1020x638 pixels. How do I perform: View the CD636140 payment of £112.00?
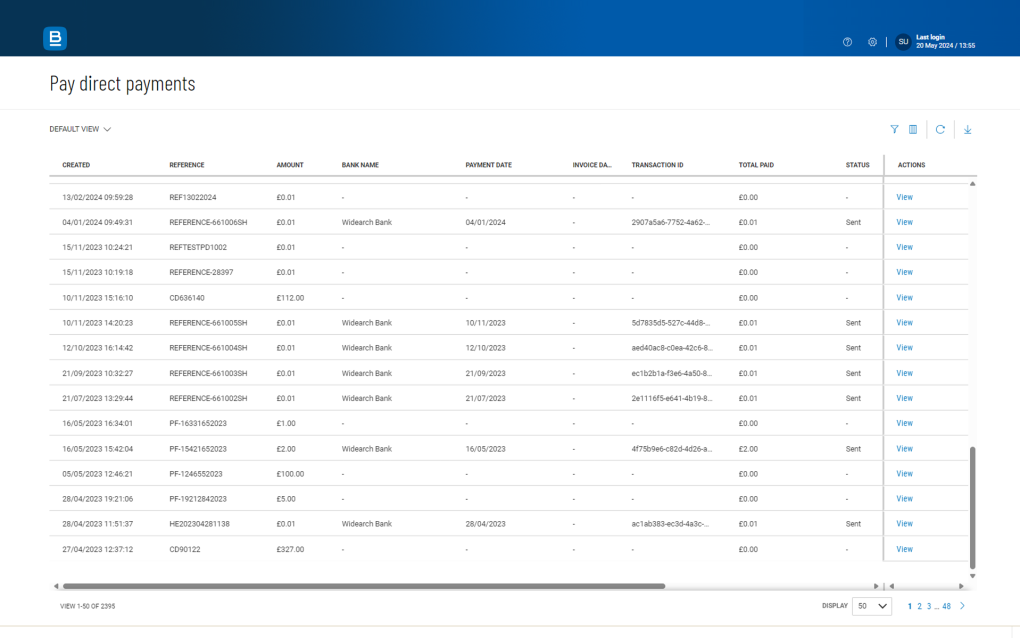(904, 297)
